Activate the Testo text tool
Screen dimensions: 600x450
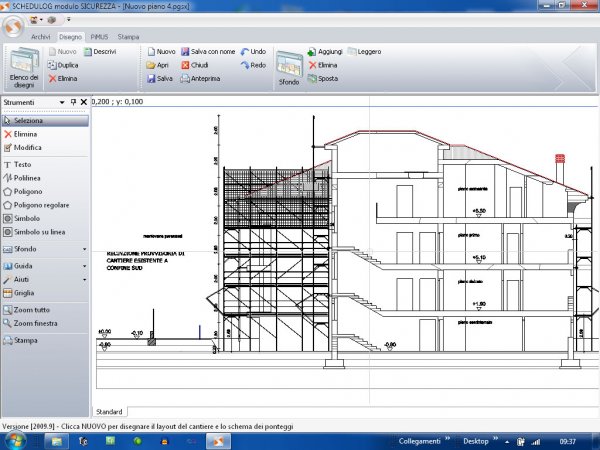click(22, 163)
